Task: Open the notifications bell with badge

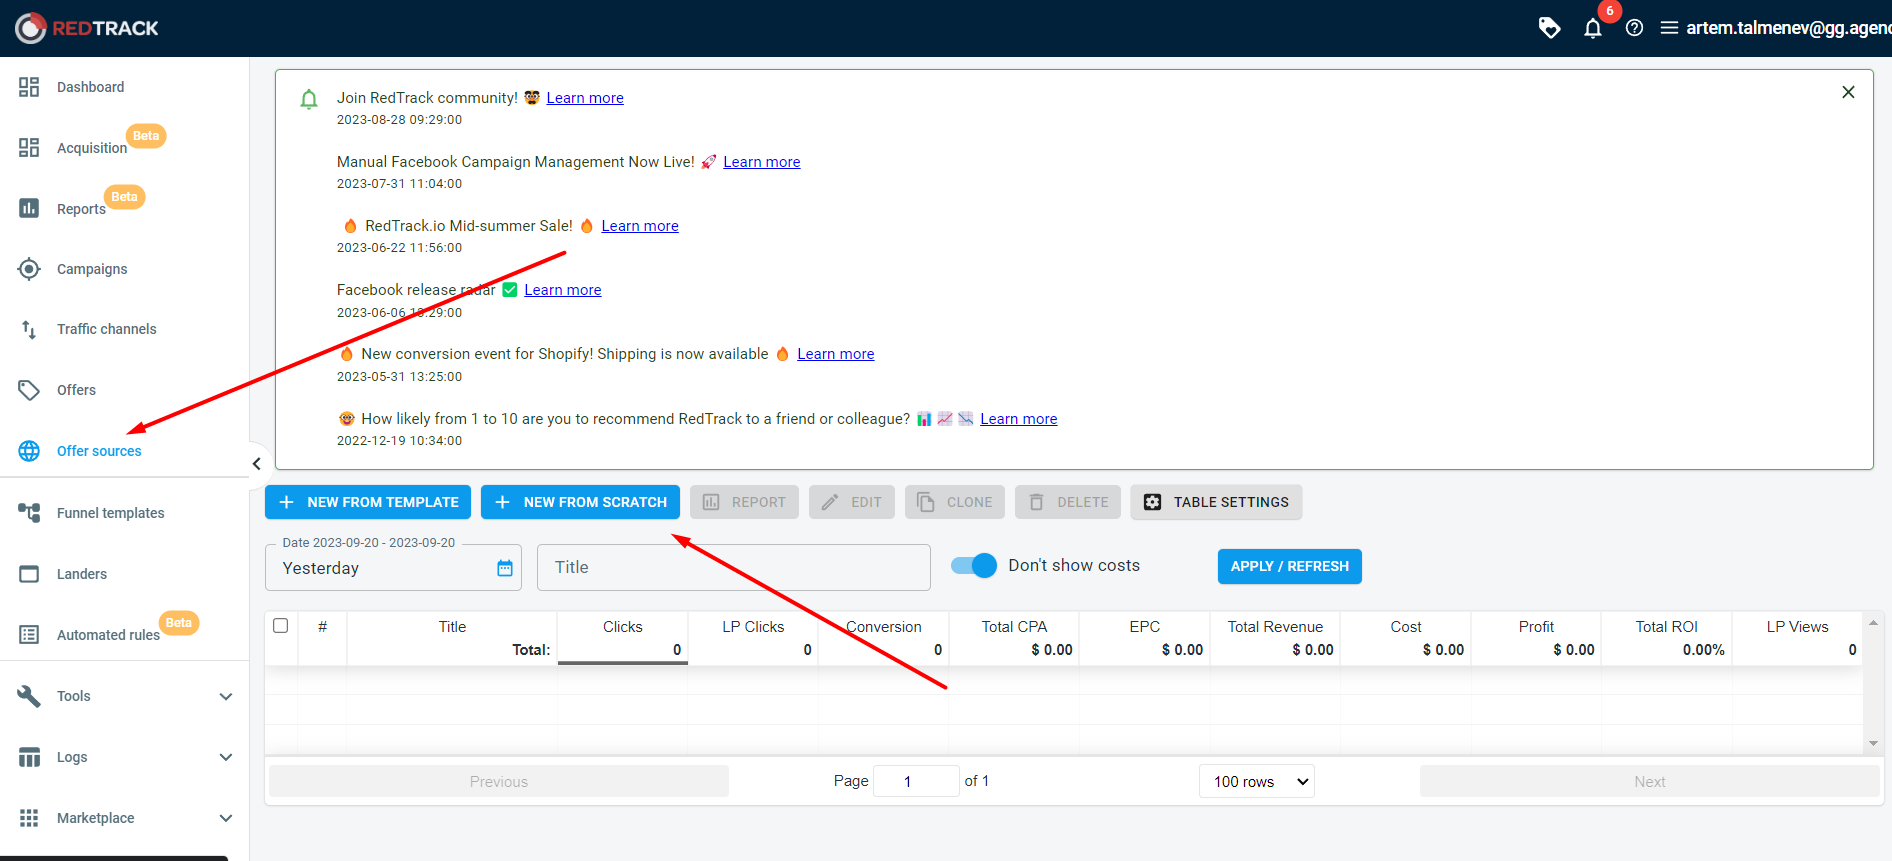Action: [1593, 28]
